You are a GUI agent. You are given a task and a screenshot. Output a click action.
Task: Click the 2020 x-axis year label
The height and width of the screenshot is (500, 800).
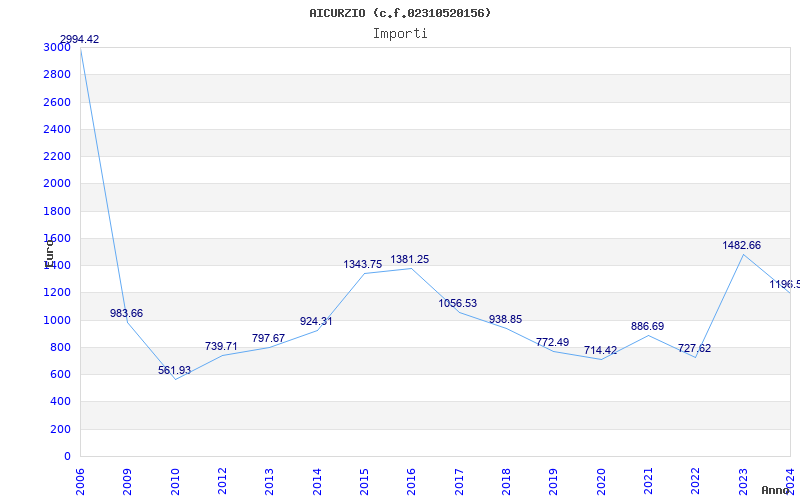point(601,482)
